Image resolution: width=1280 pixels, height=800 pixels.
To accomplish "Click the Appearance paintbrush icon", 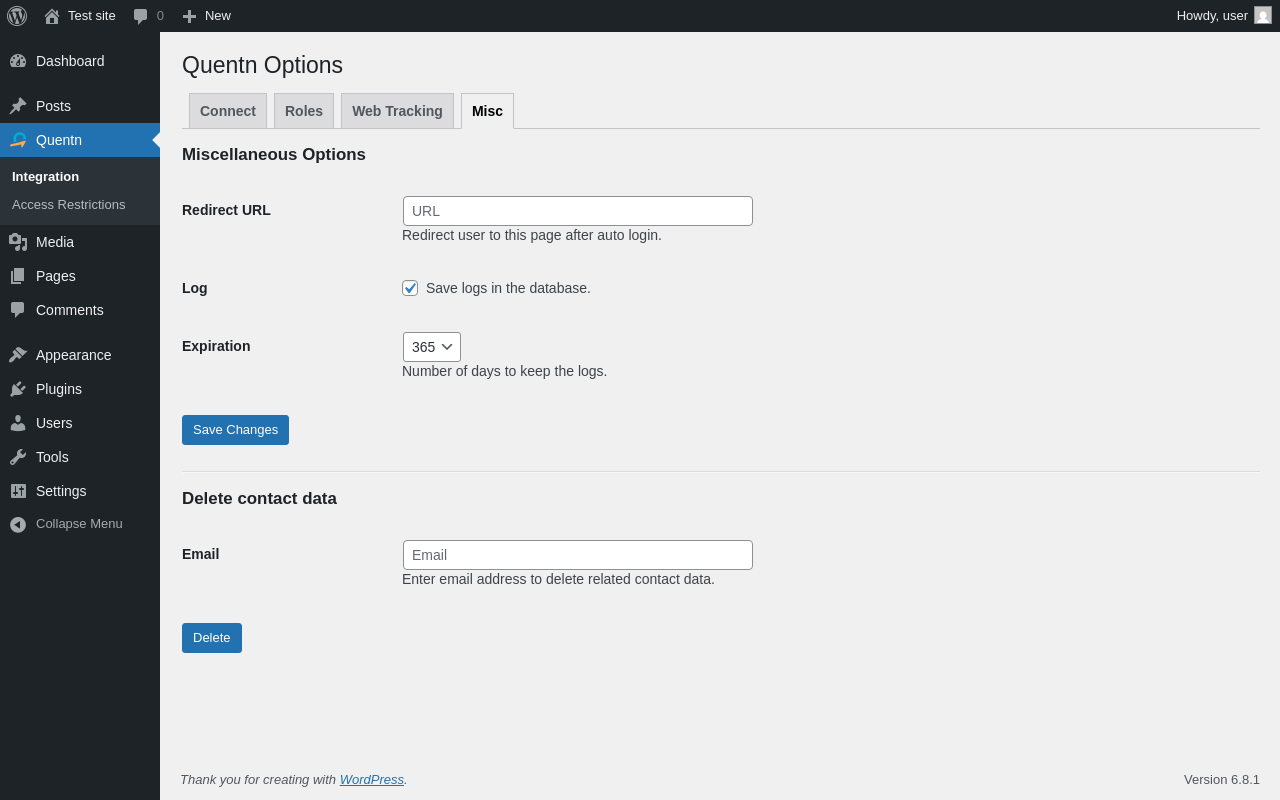I will click(18, 355).
